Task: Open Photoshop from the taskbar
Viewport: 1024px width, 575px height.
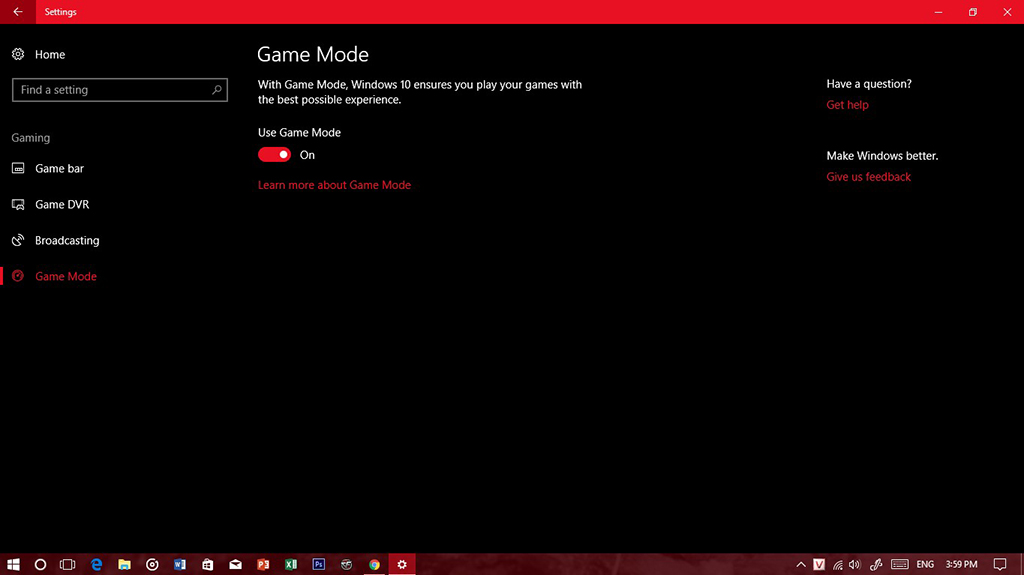Action: [319, 564]
